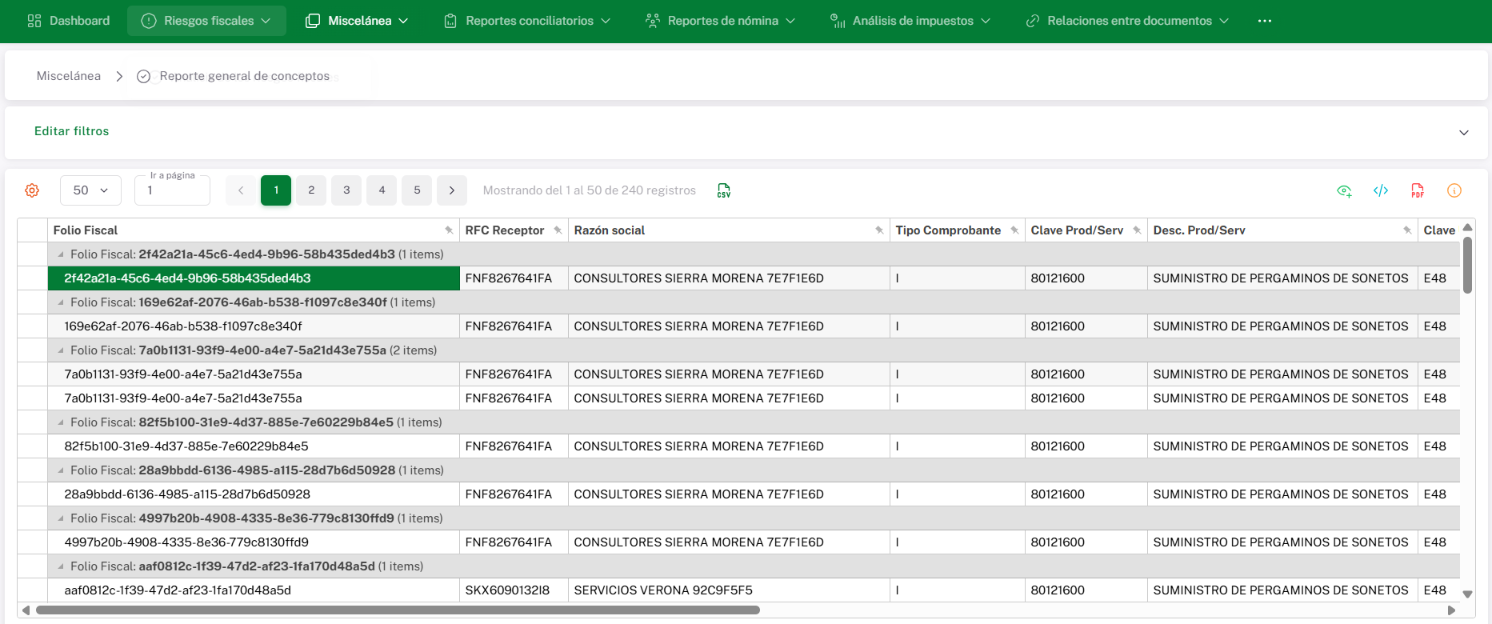Screen dimensions: 1492x624
Task: Click the Miscelánea breadcrumb link
Action: pyautogui.click(x=68, y=76)
